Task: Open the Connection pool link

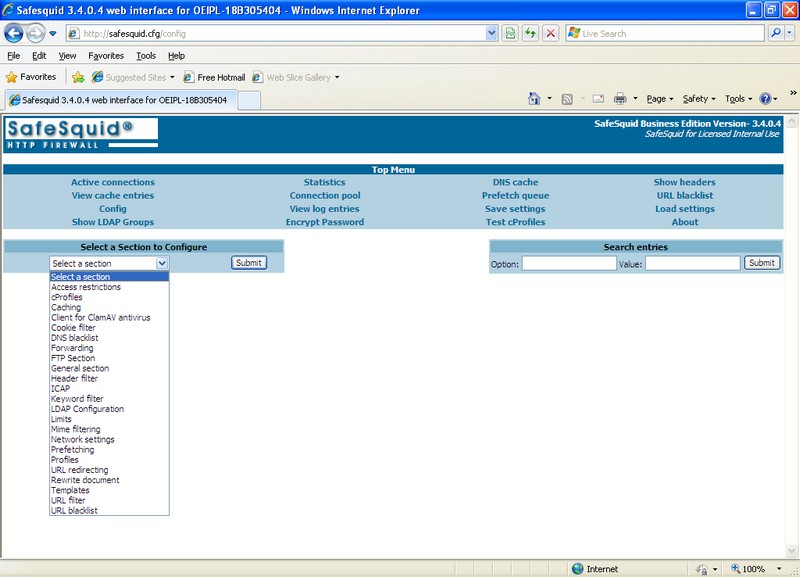Action: click(x=325, y=195)
